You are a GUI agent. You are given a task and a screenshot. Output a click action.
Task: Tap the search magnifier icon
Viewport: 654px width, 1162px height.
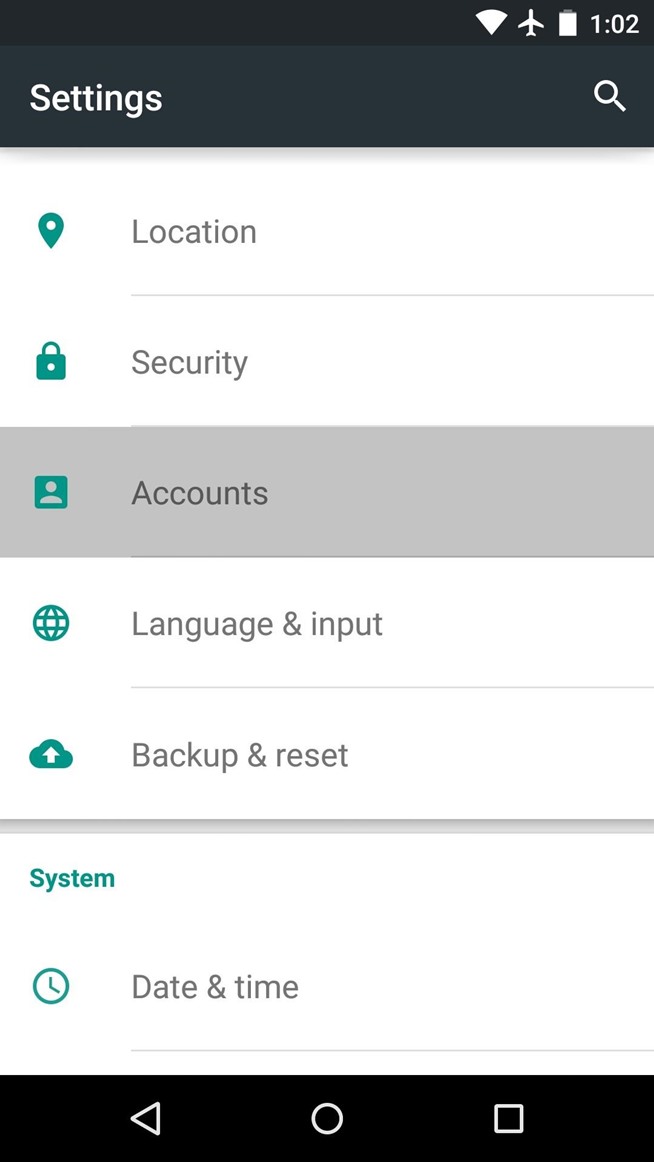pos(609,97)
